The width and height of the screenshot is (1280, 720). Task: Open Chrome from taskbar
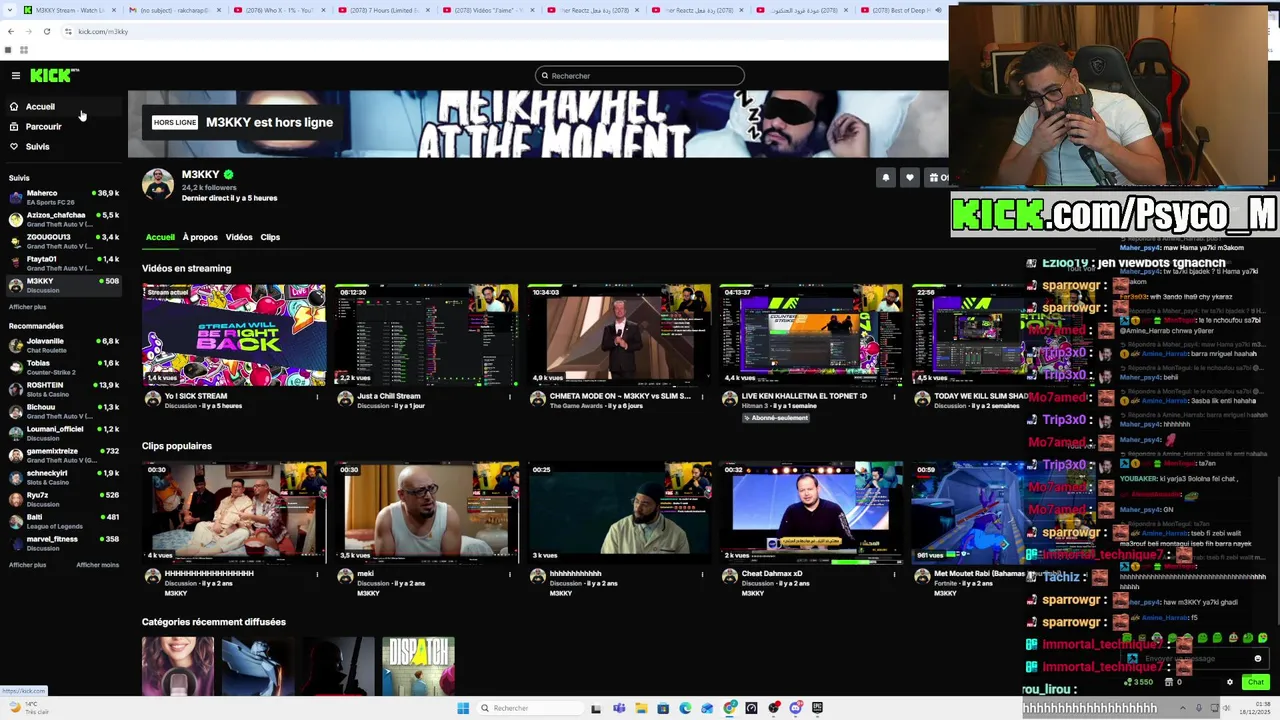(x=731, y=708)
